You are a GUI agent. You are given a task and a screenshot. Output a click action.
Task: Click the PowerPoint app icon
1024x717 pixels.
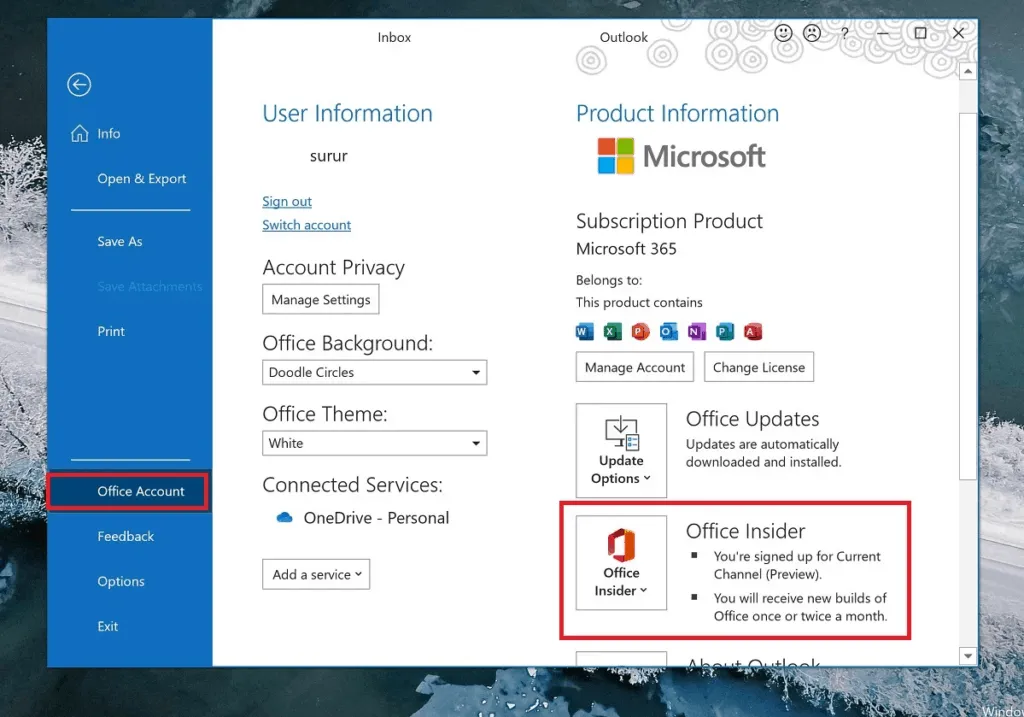click(x=641, y=332)
